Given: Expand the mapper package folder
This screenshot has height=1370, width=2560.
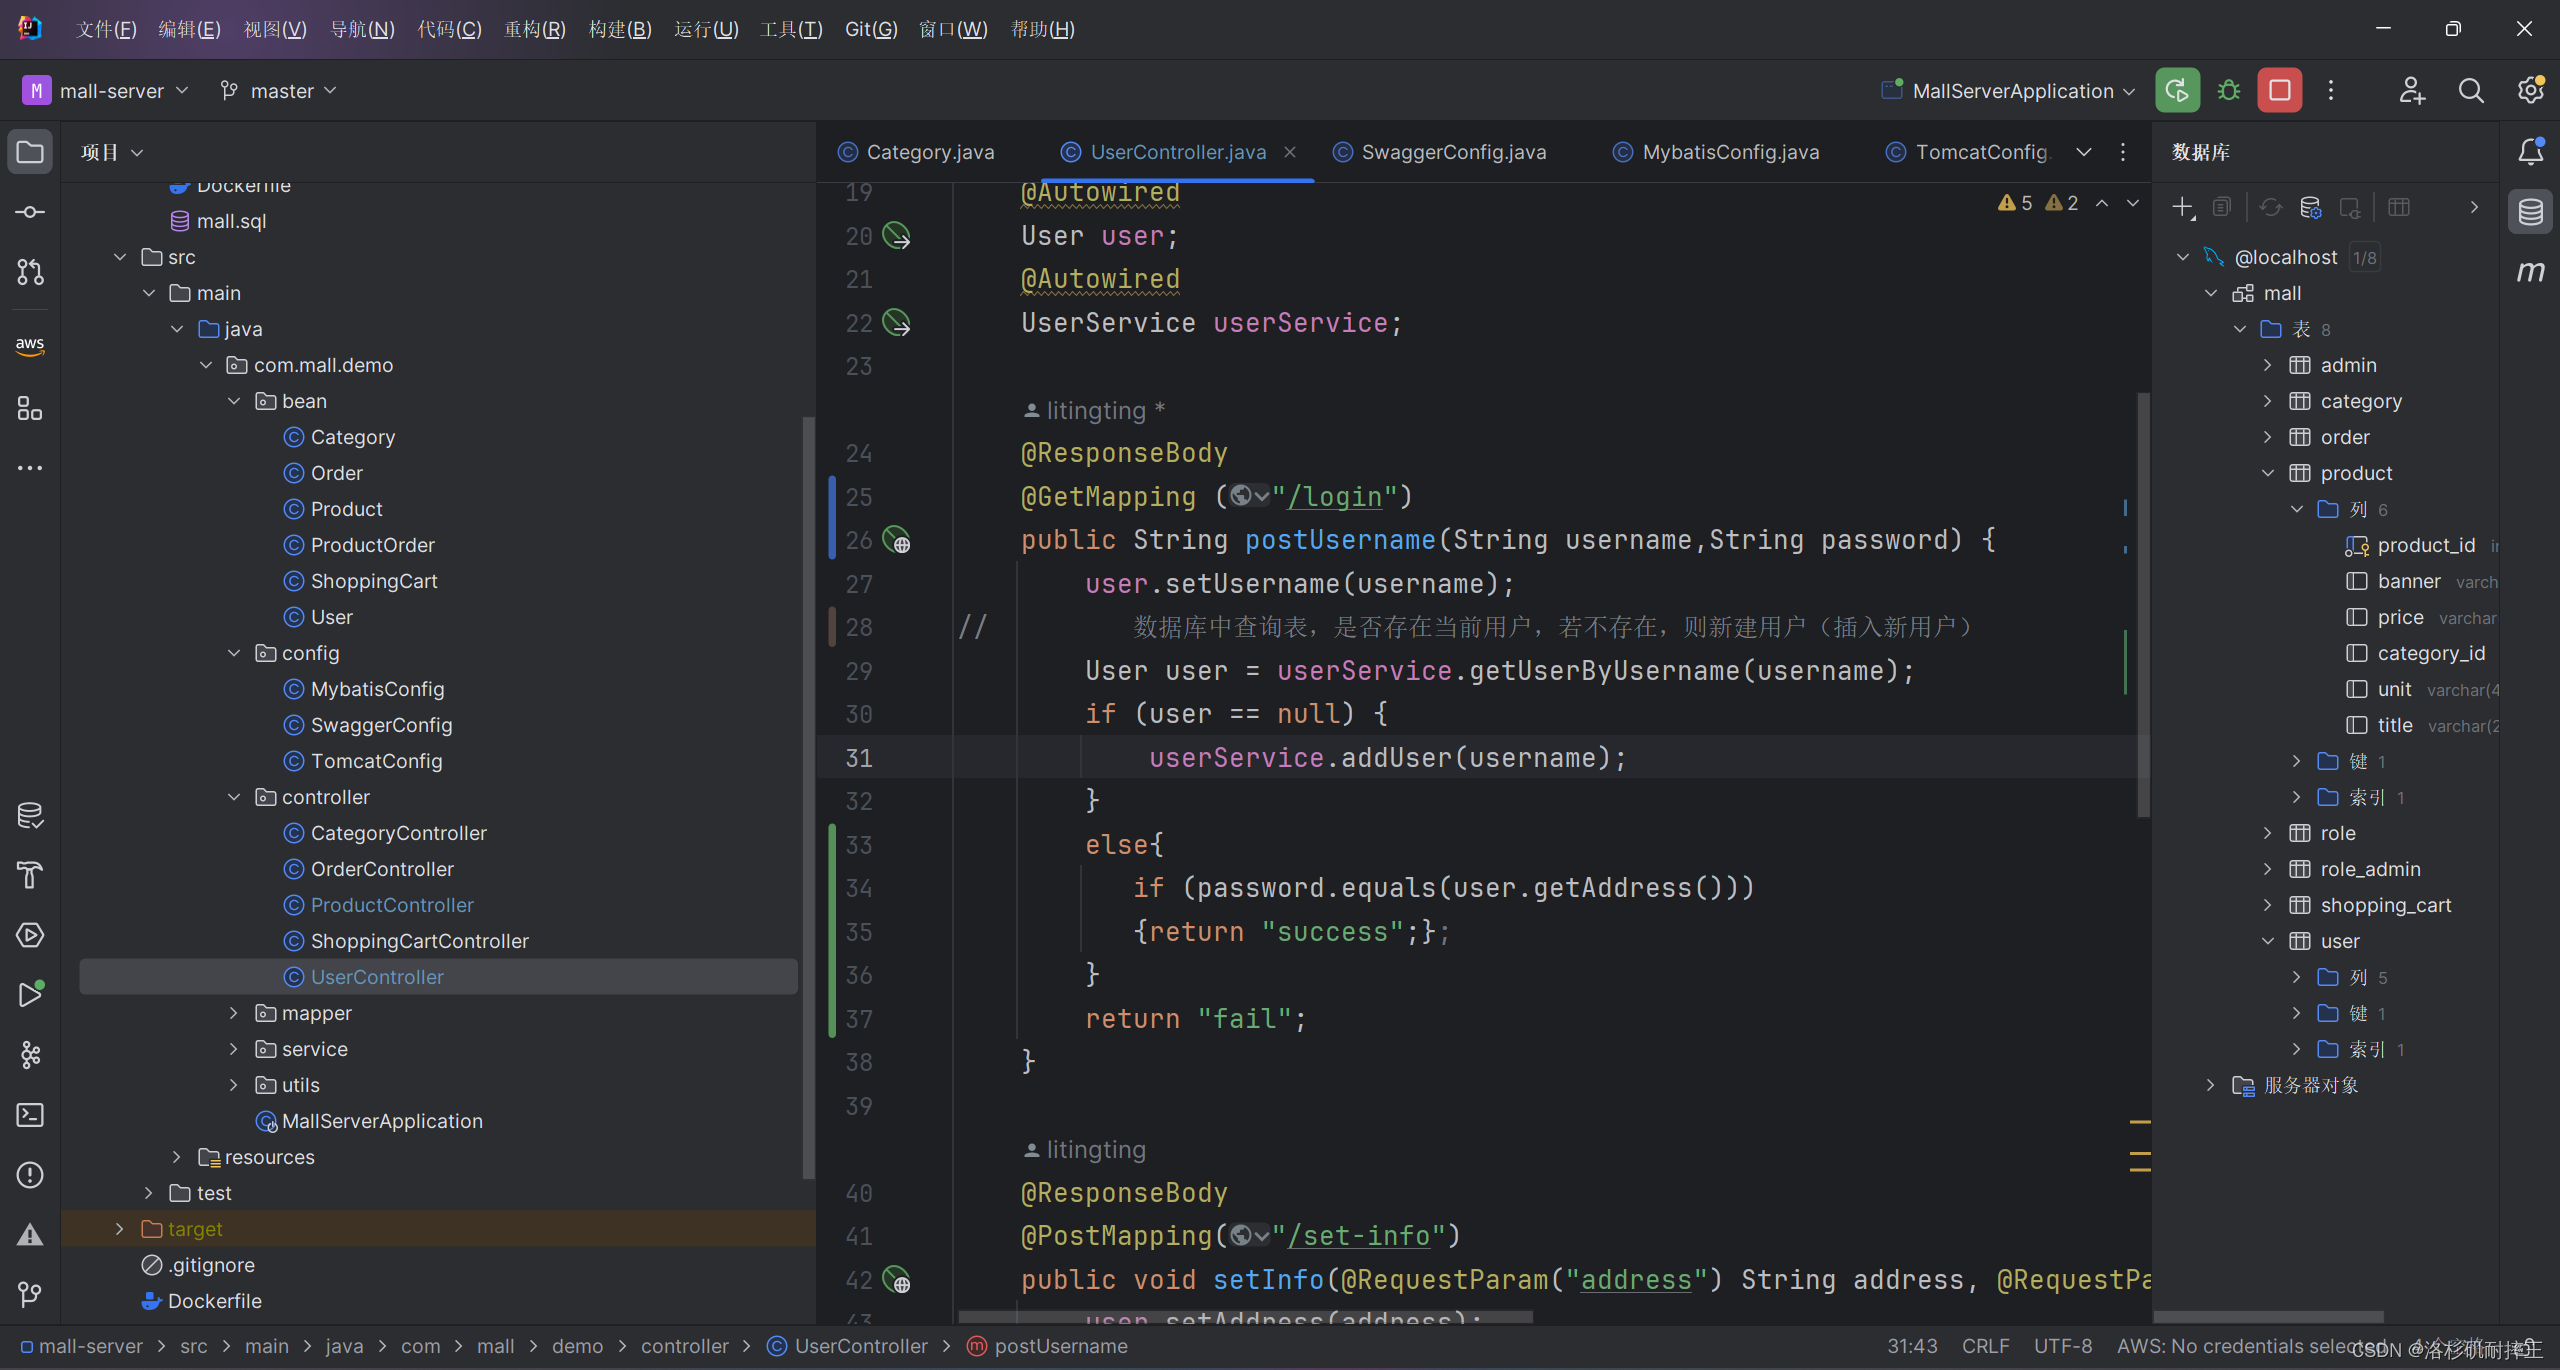Looking at the screenshot, I should click(234, 1013).
